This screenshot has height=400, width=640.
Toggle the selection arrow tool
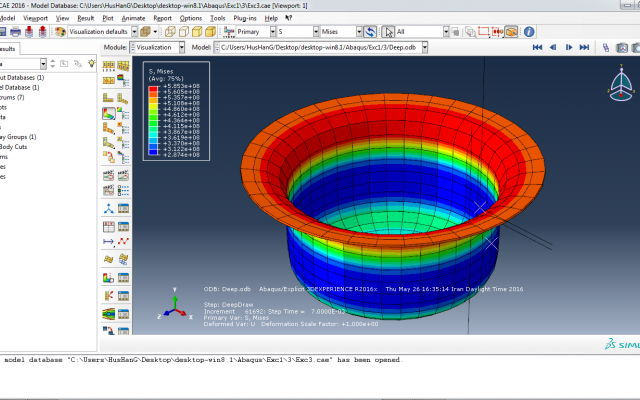click(388, 31)
